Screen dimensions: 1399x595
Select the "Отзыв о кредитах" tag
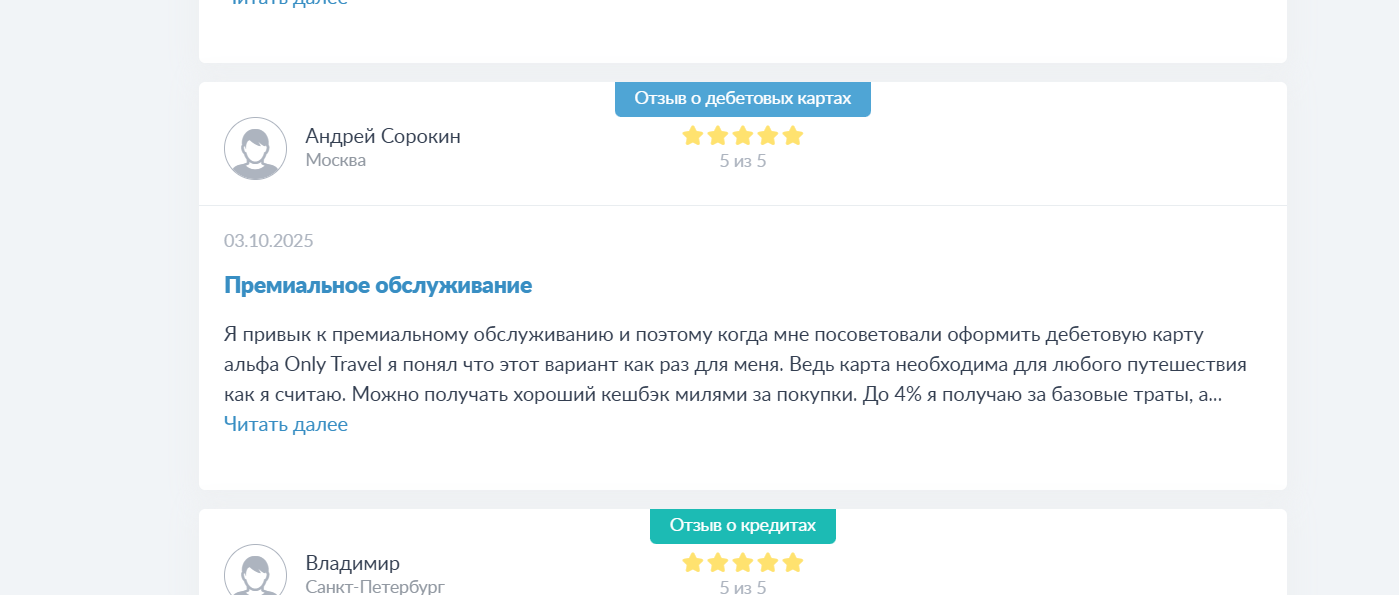coord(742,526)
